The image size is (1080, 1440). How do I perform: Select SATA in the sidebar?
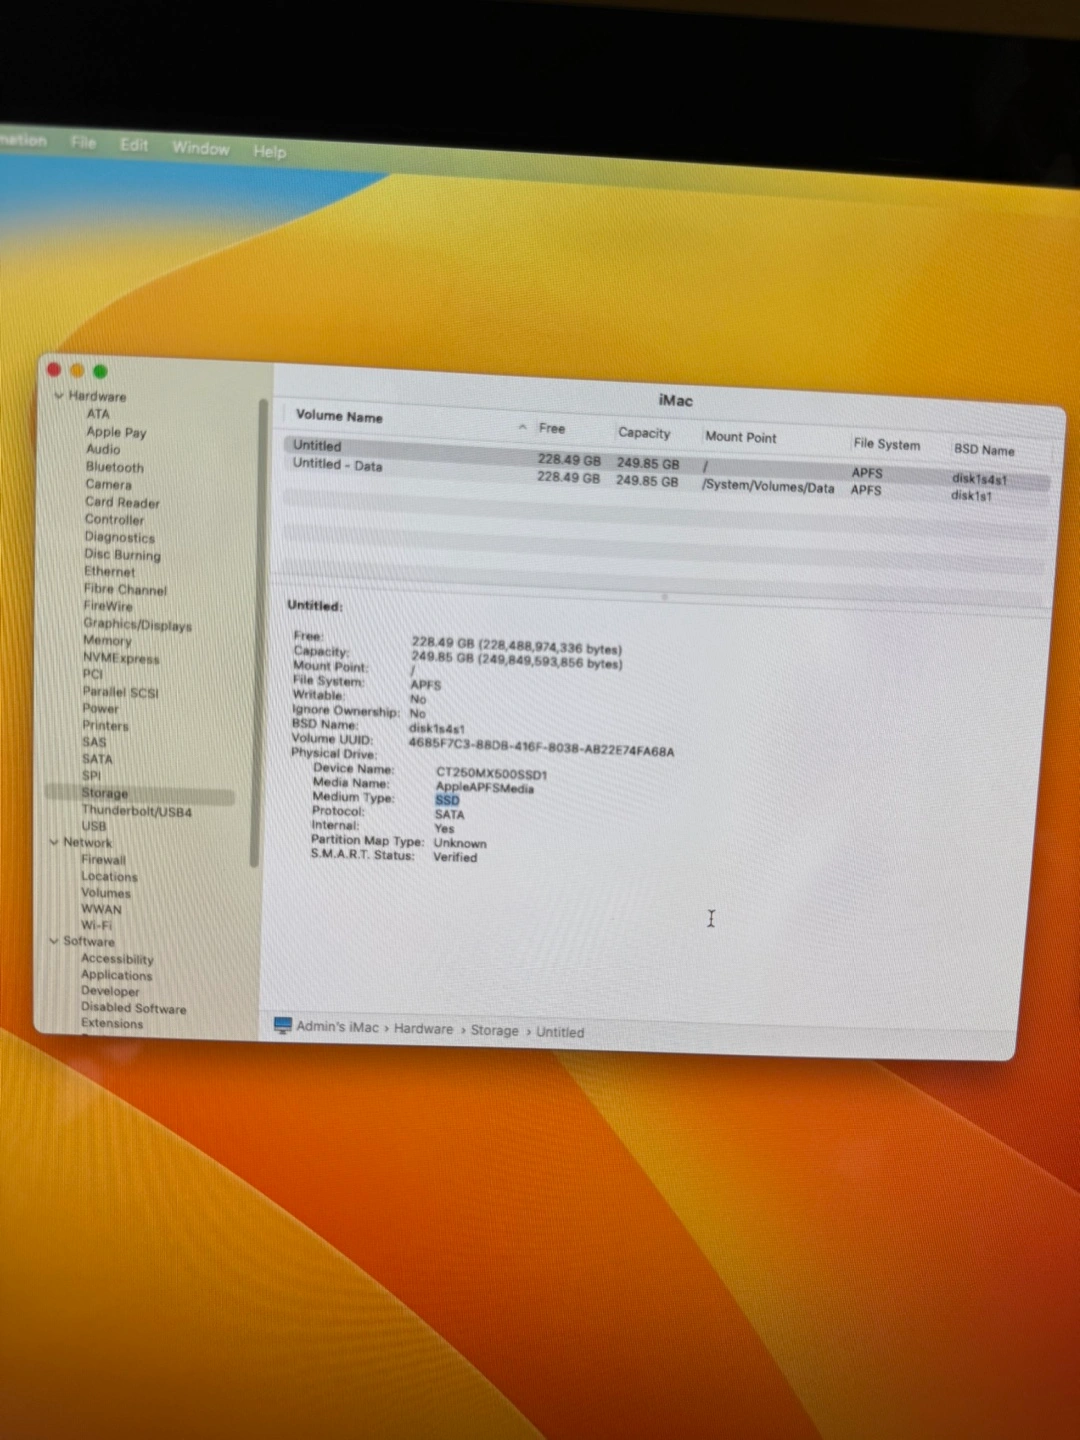pos(97,758)
